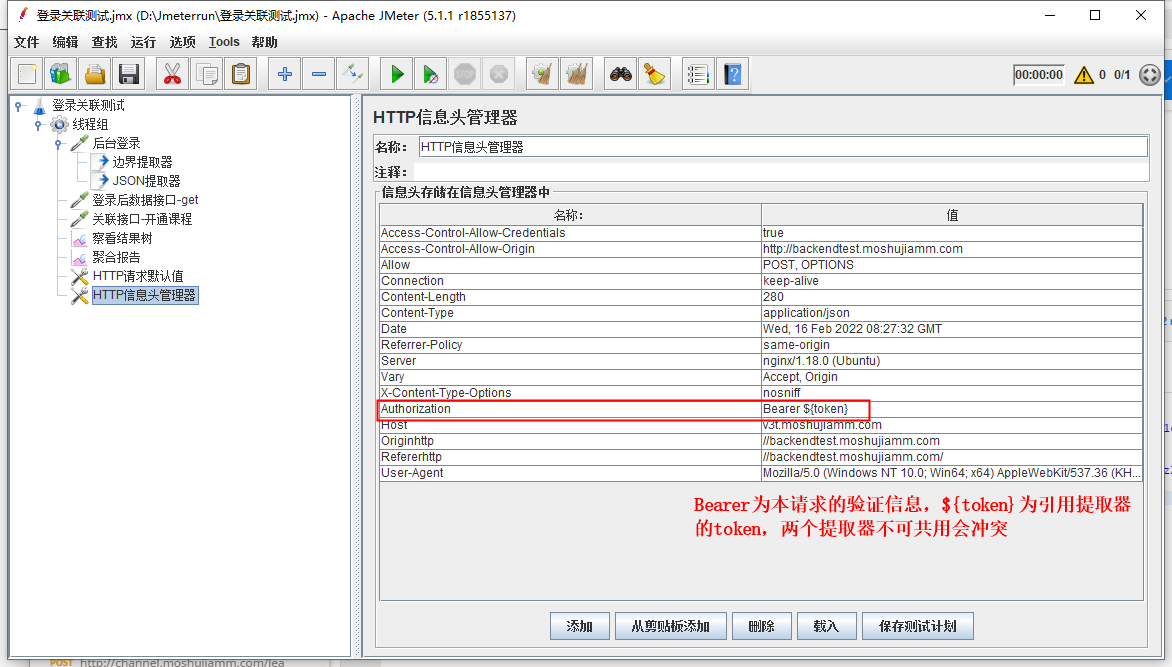
Task: Select 边界提取器 in the tree
Action: point(142,162)
